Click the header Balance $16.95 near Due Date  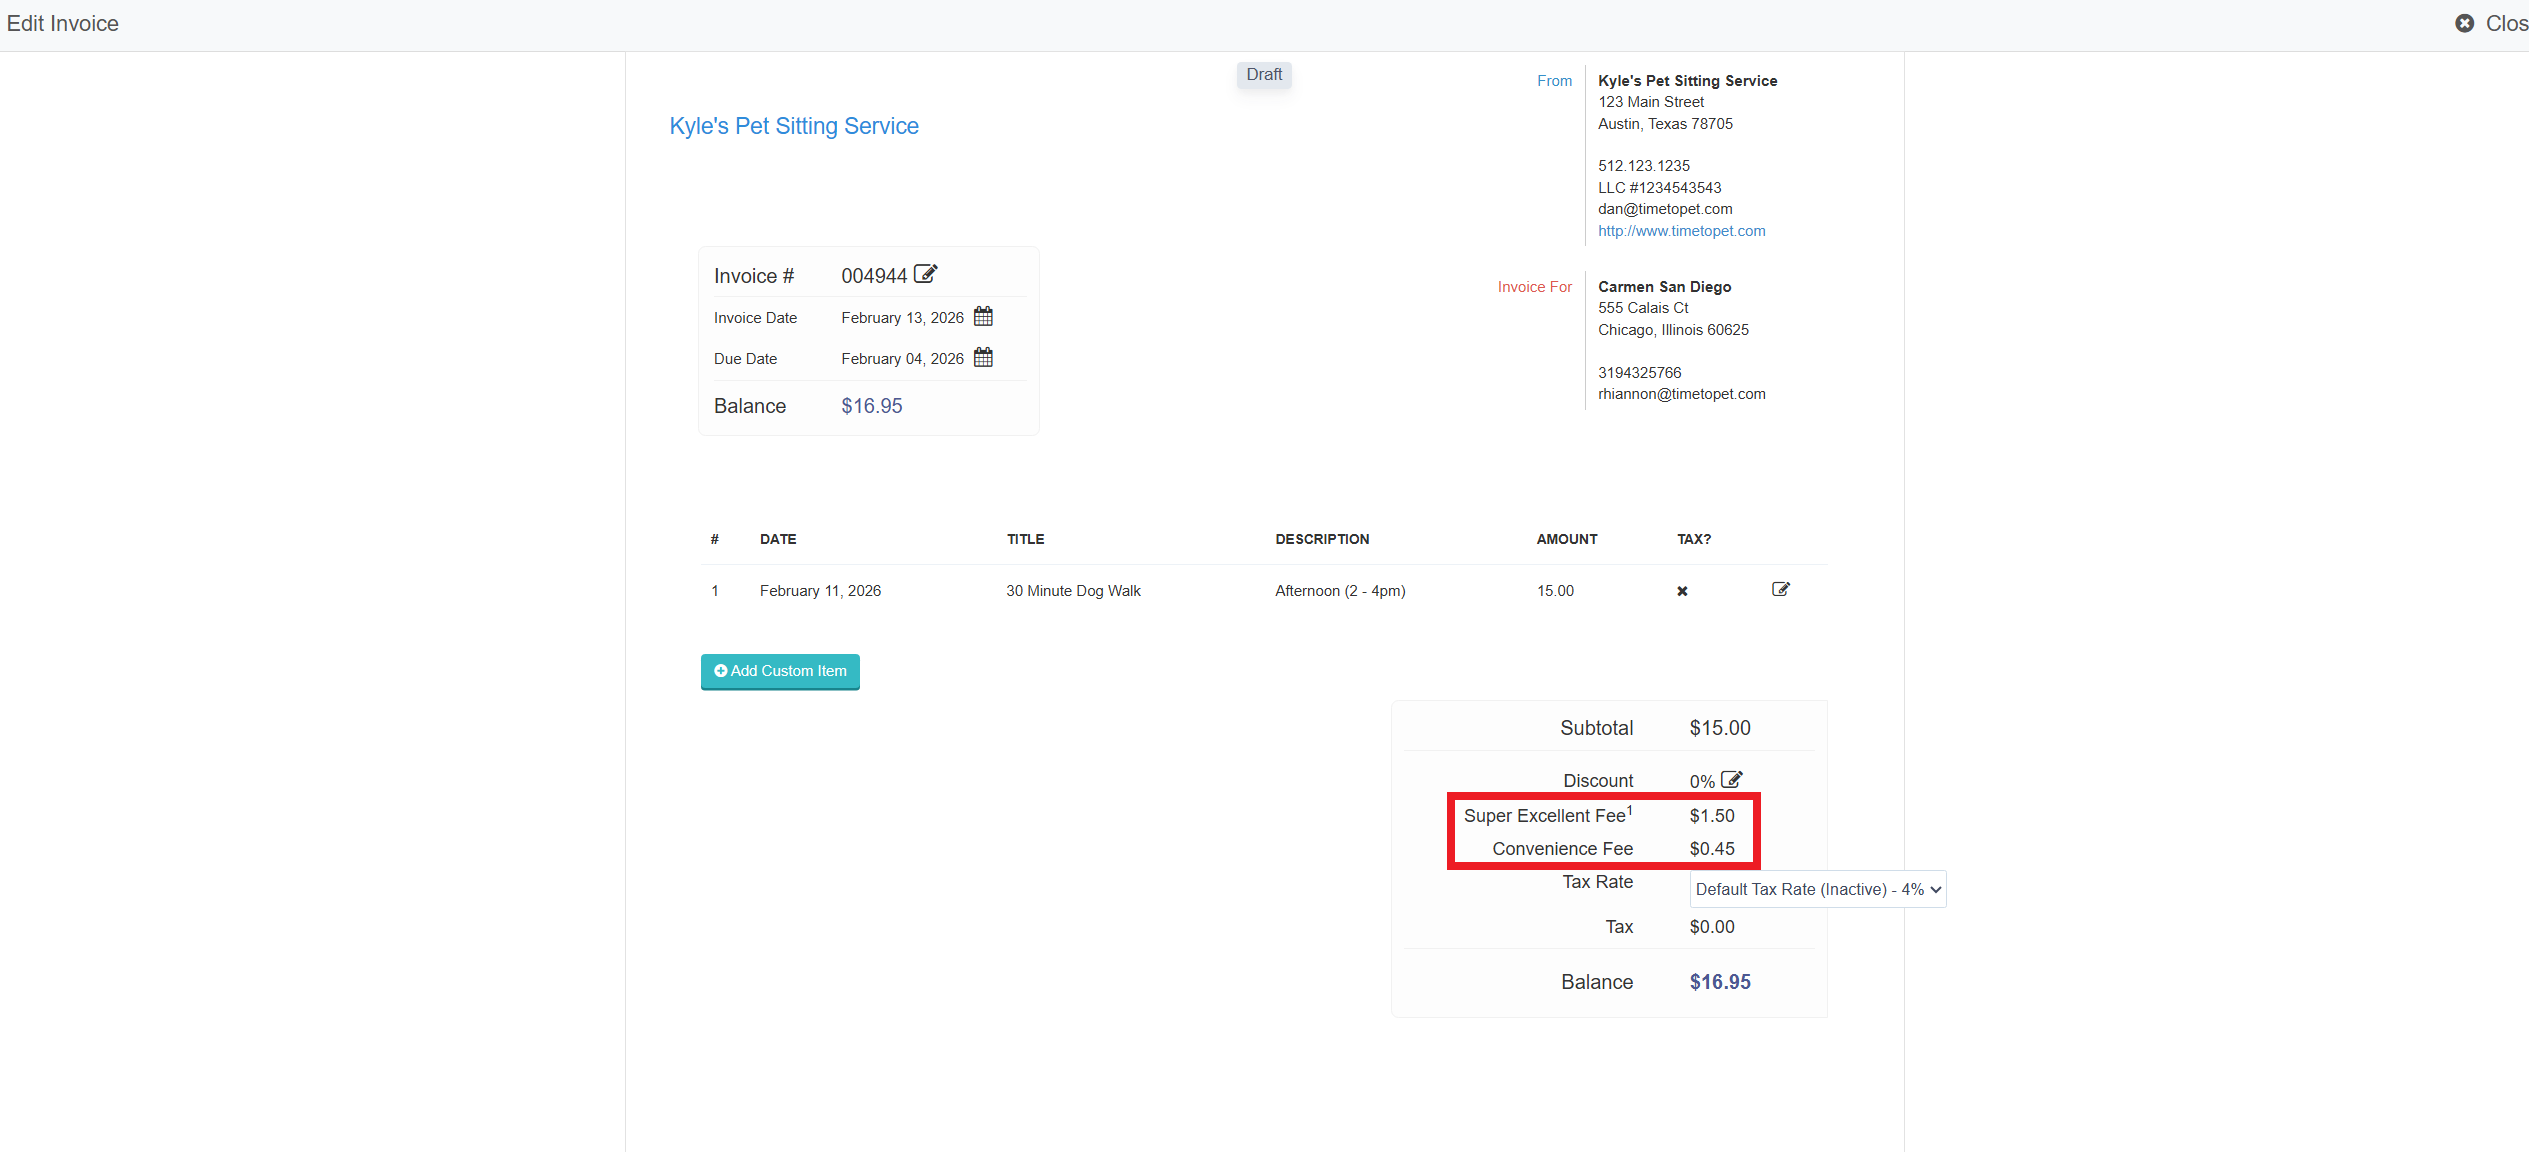click(871, 406)
